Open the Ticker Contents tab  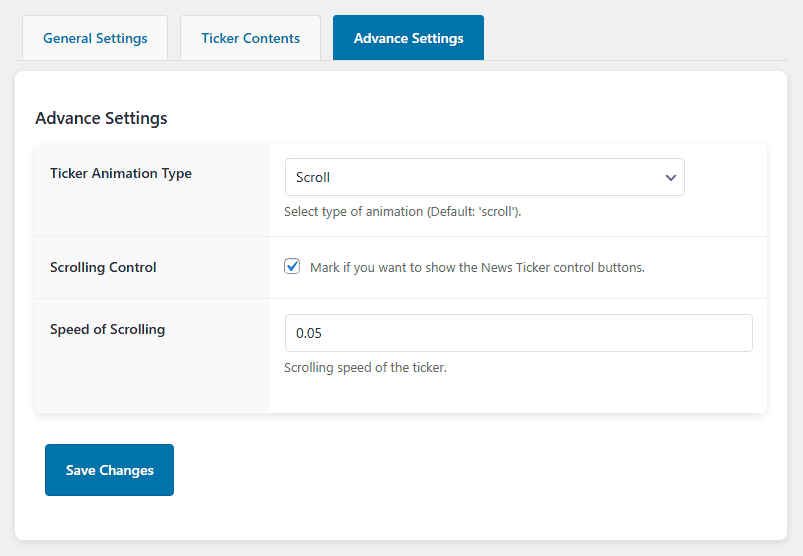[250, 38]
